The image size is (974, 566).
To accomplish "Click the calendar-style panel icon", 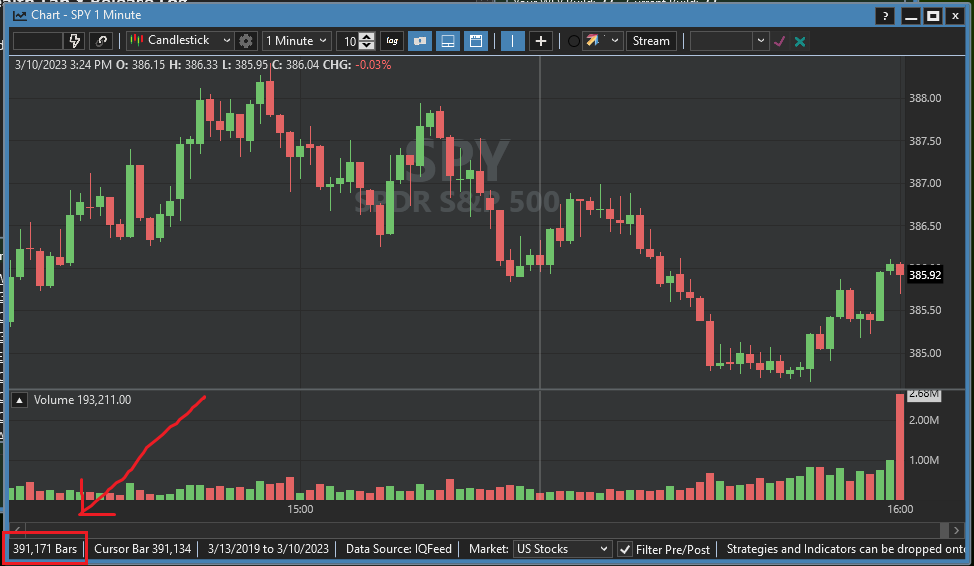I will click(x=476, y=41).
